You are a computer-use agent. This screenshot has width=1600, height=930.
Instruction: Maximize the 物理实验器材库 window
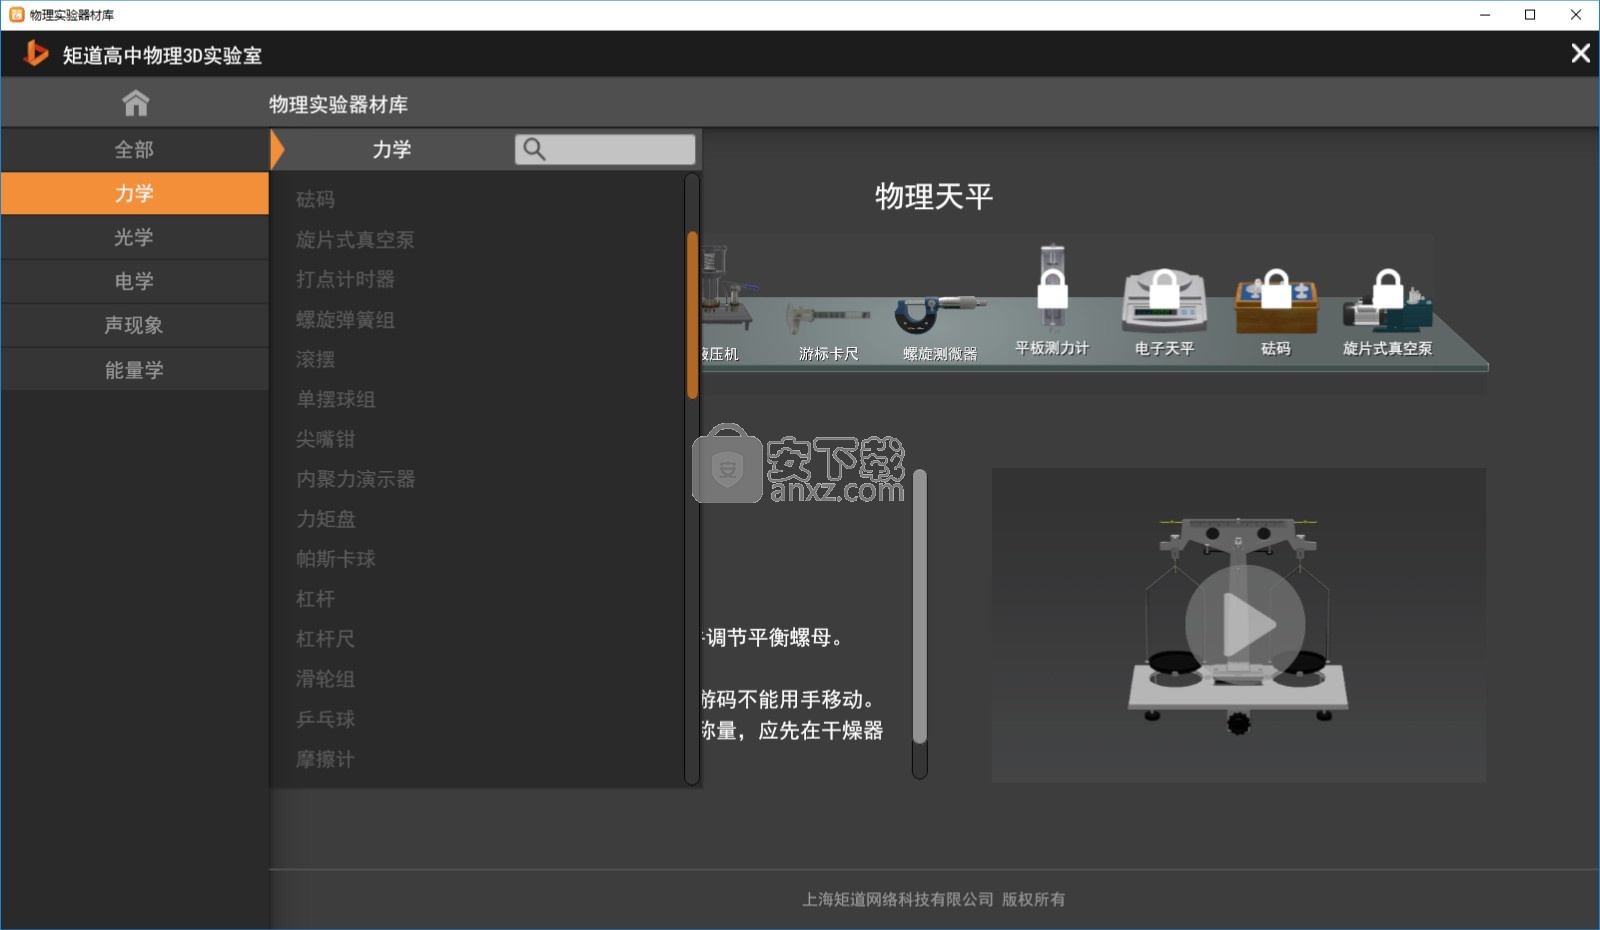coord(1530,15)
